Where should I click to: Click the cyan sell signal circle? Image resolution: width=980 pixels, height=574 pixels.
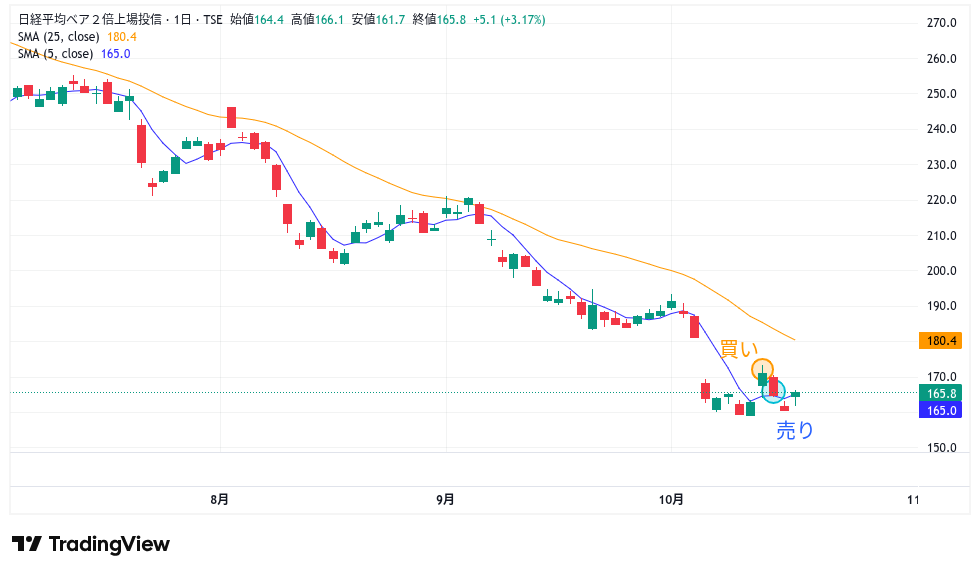774,392
